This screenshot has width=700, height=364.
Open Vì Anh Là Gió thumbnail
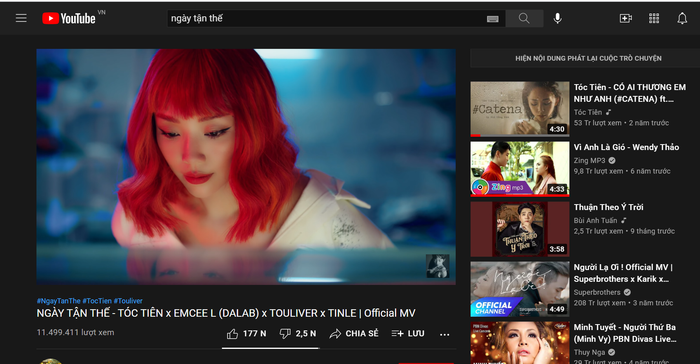click(x=520, y=169)
